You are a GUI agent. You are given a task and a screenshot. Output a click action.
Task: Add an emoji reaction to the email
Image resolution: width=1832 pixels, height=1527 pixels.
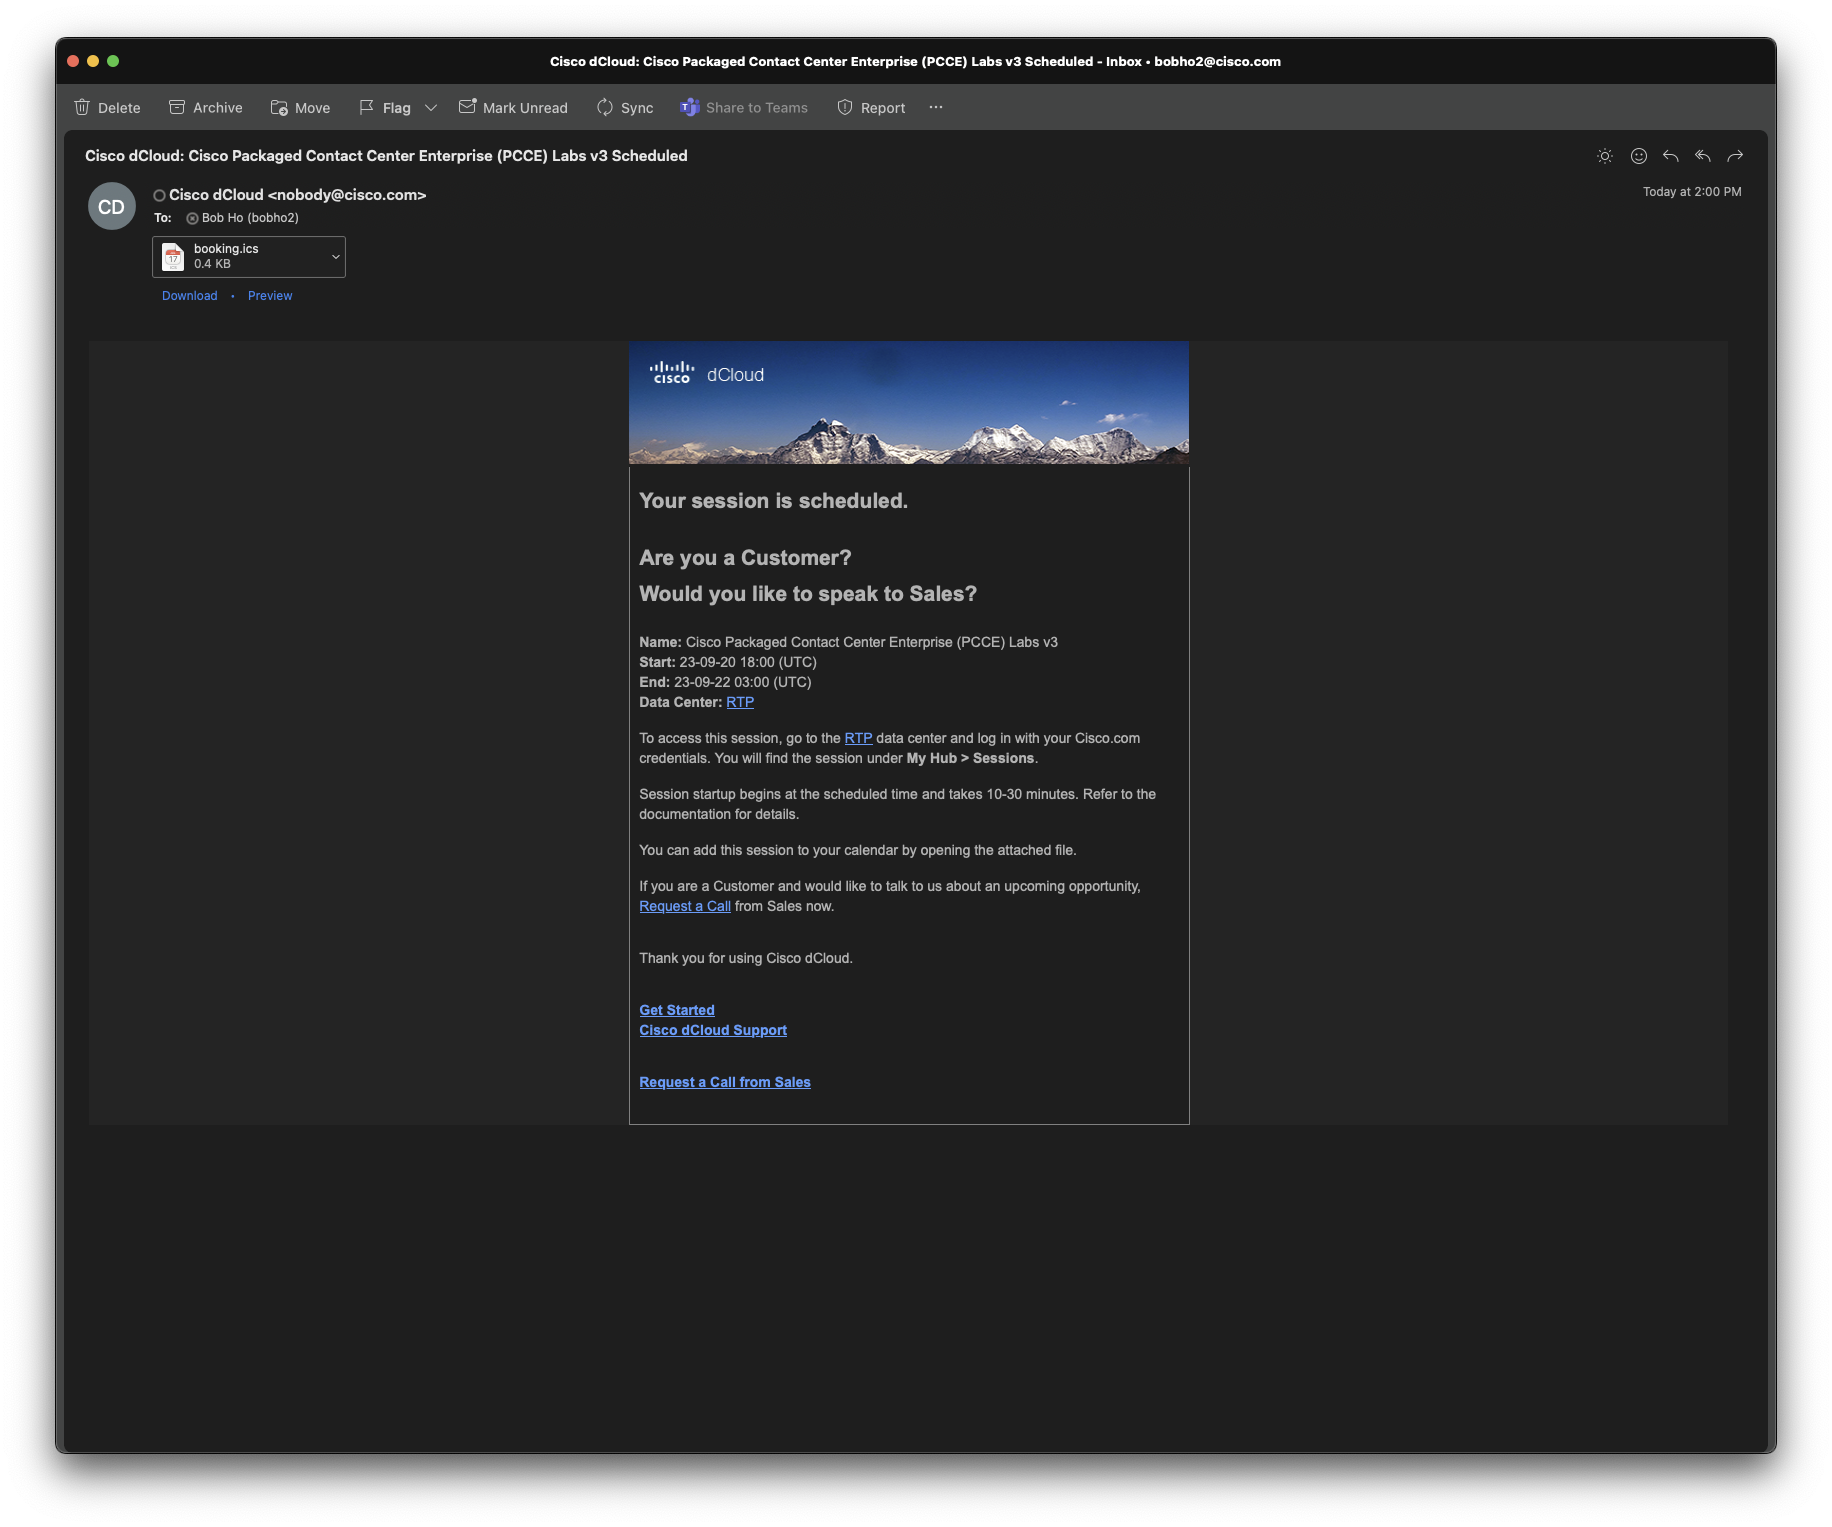[1639, 156]
